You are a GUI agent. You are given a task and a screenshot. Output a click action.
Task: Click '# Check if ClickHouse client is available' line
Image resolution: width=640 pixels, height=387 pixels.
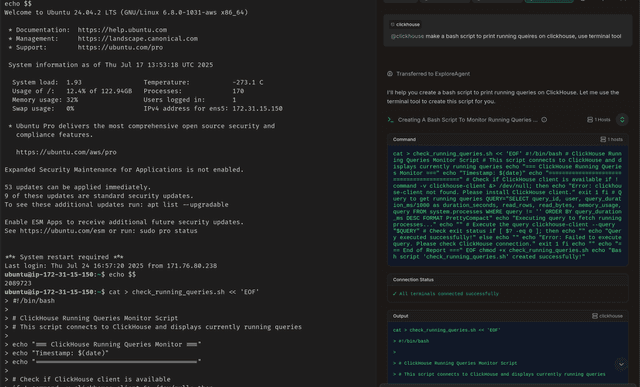(91, 380)
